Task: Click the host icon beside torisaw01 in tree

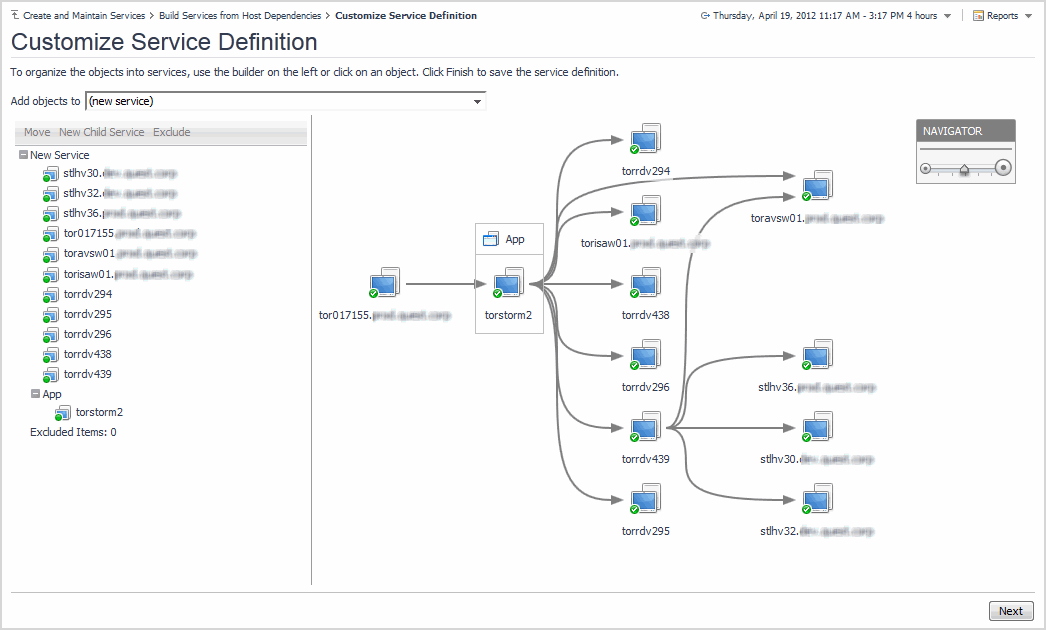Action: 50,275
